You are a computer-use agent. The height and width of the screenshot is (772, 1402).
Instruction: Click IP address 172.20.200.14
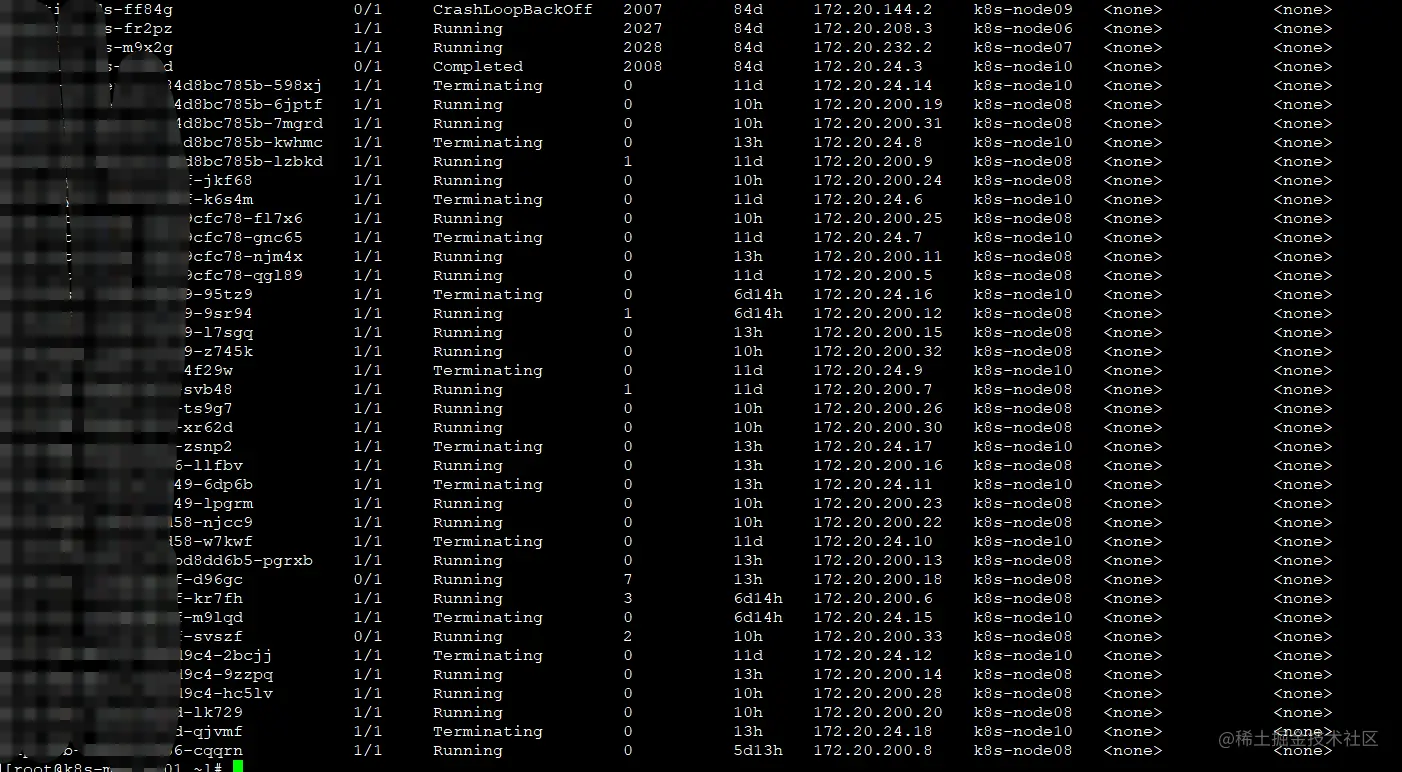(877, 675)
